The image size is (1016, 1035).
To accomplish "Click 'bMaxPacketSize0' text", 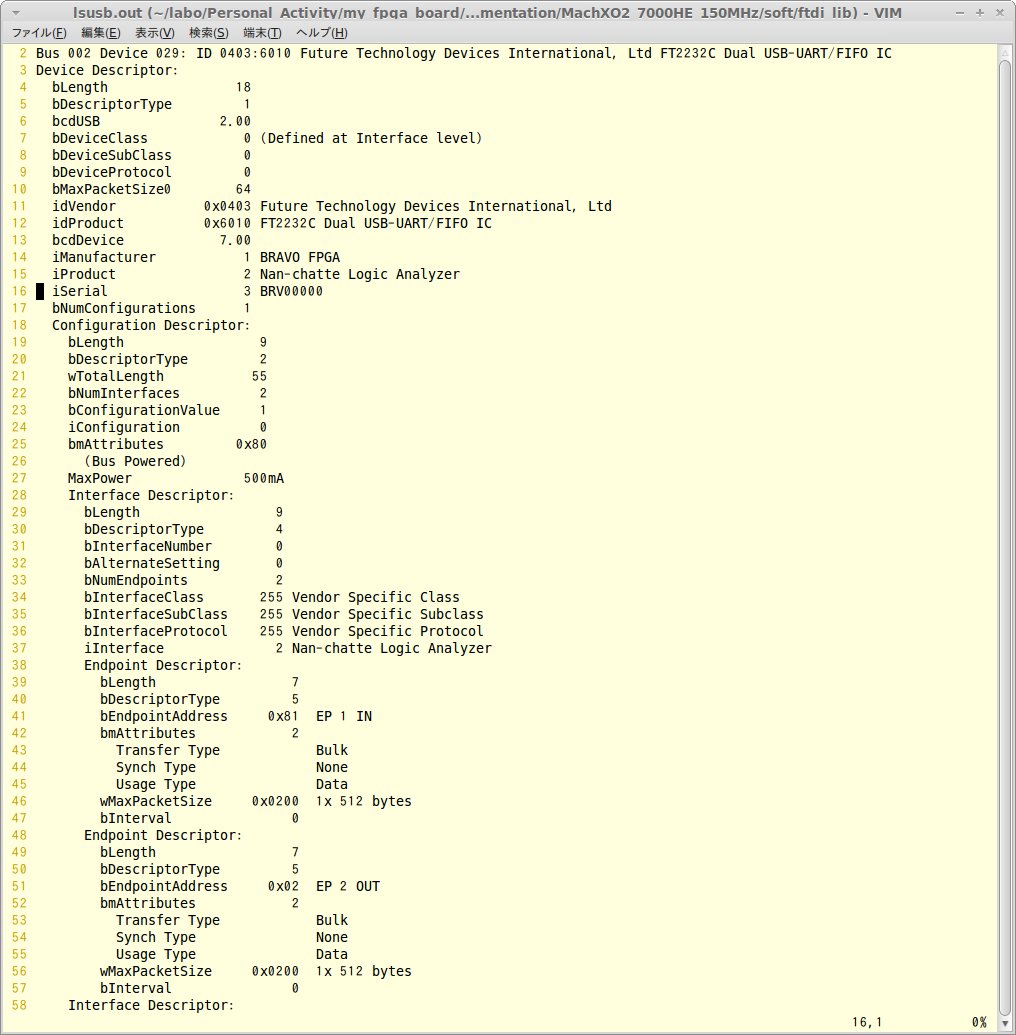I will 112,189.
